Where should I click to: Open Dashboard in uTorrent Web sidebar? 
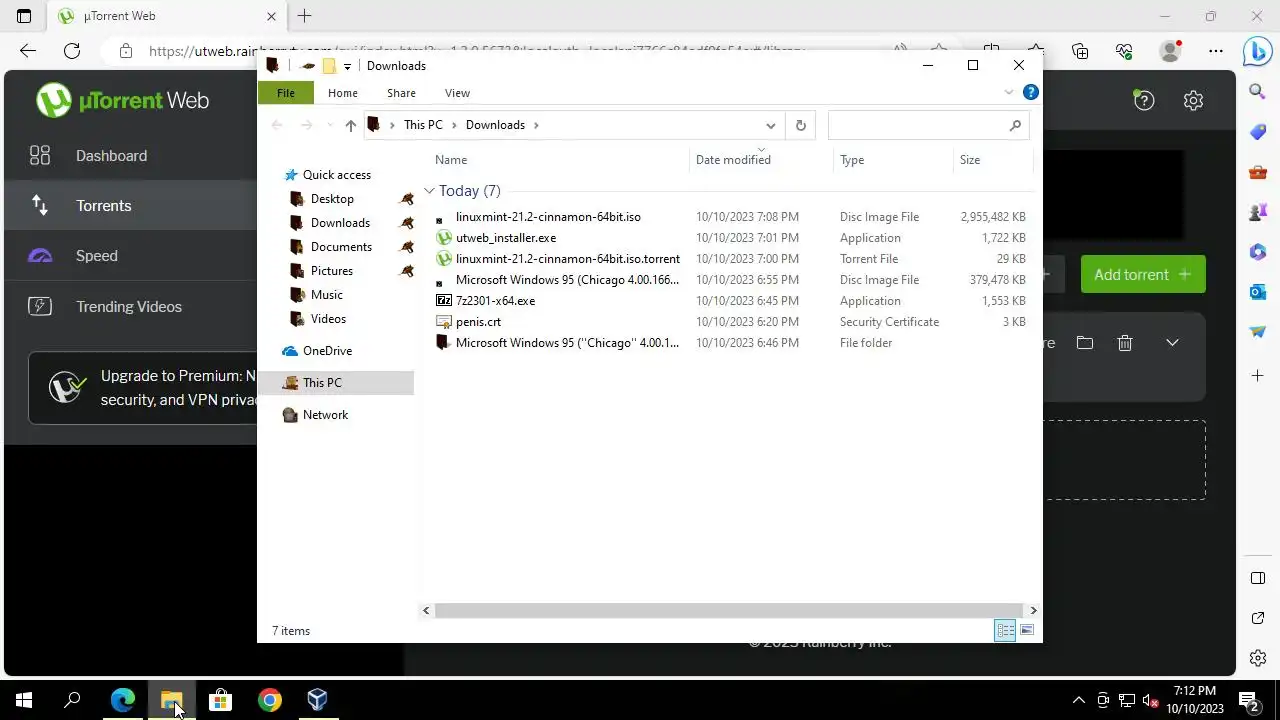point(111,156)
